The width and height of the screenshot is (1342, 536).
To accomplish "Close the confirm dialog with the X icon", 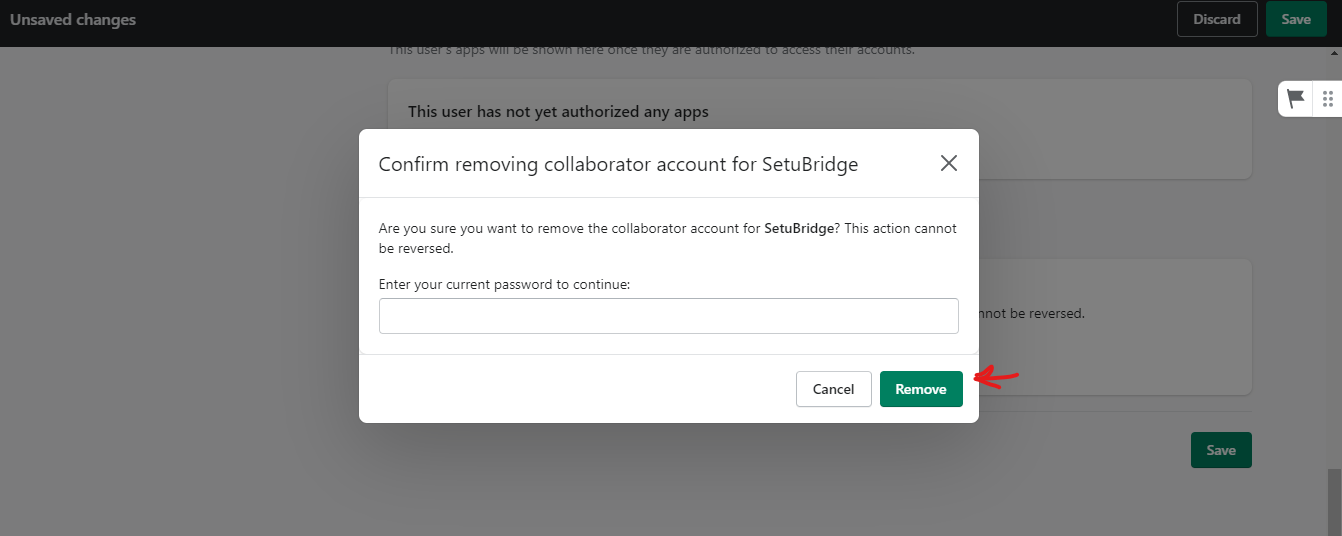I will [949, 163].
